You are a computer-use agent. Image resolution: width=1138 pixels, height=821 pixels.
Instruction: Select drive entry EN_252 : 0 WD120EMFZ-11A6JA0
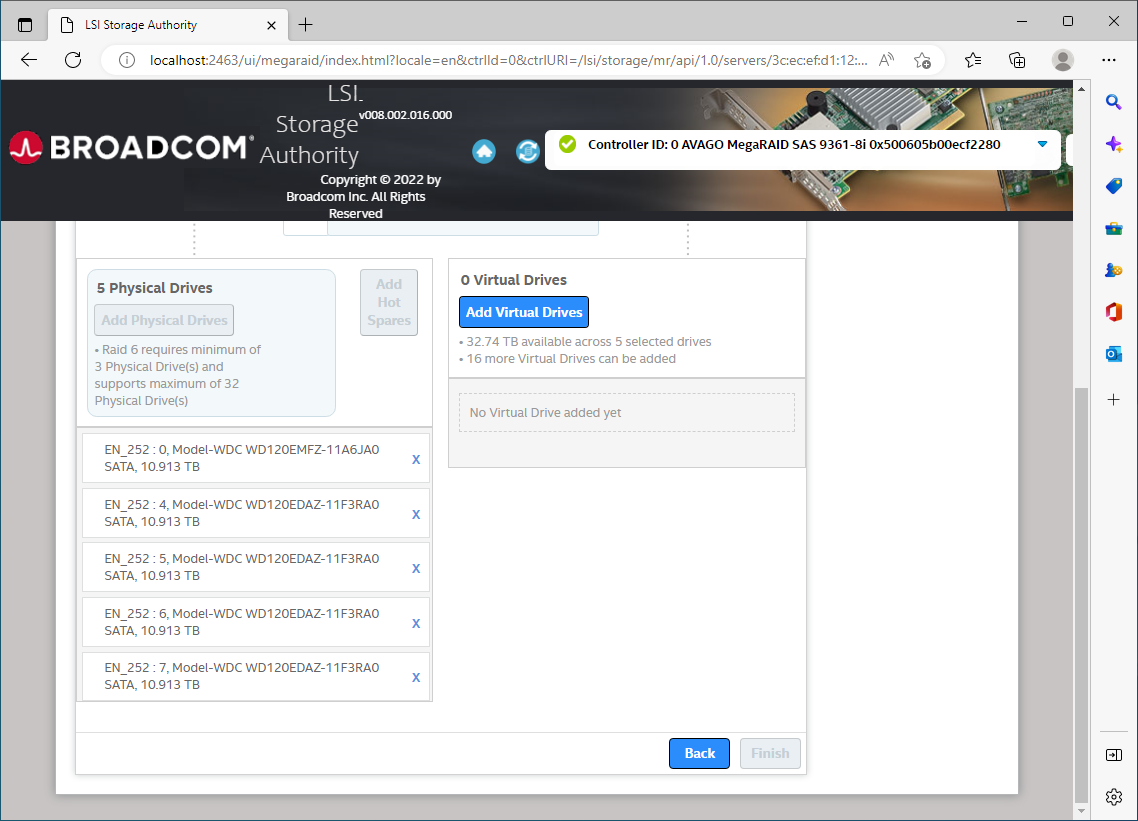255,458
